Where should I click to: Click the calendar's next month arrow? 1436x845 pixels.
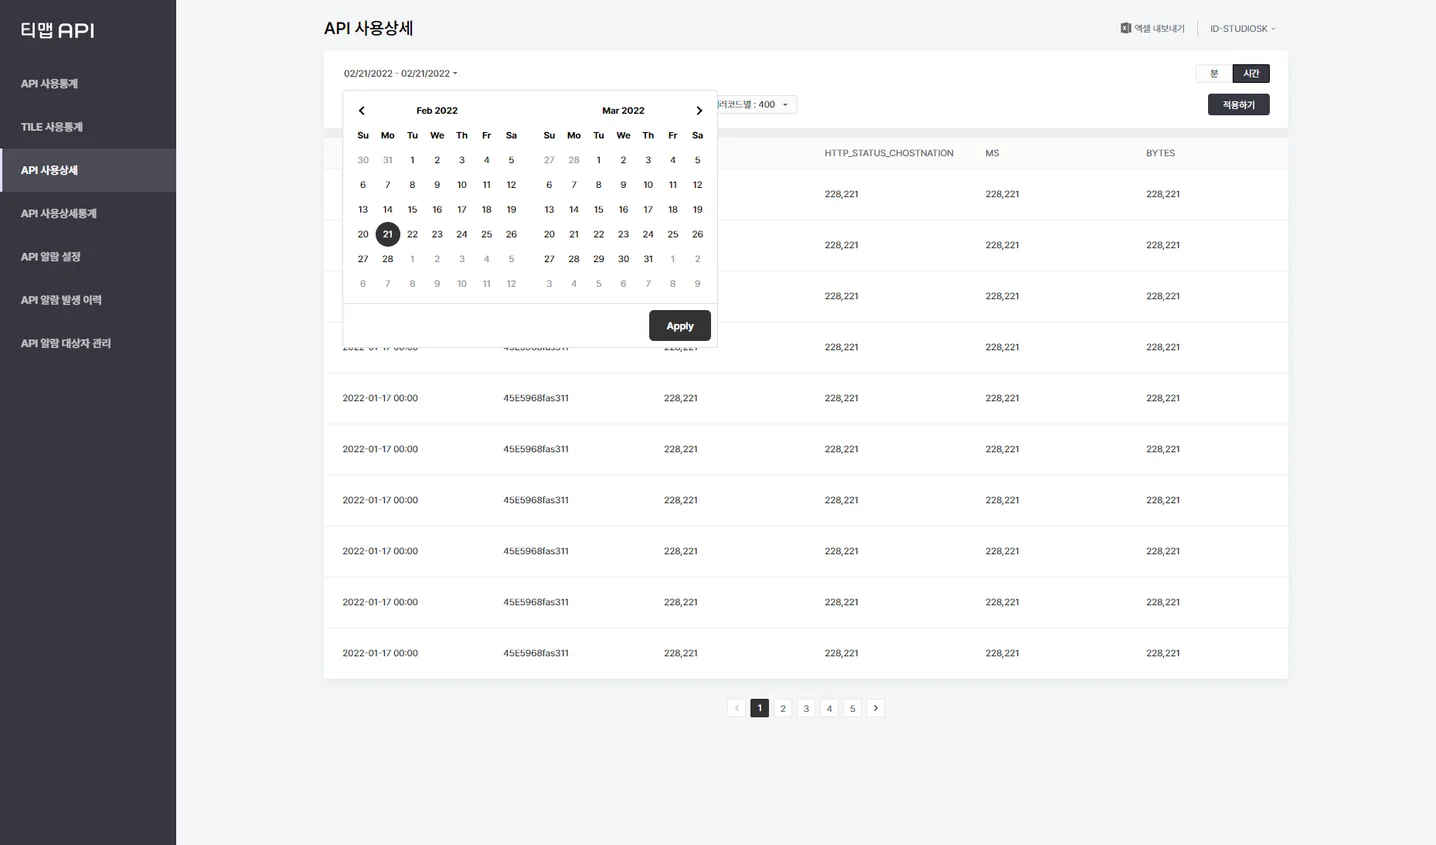(699, 110)
